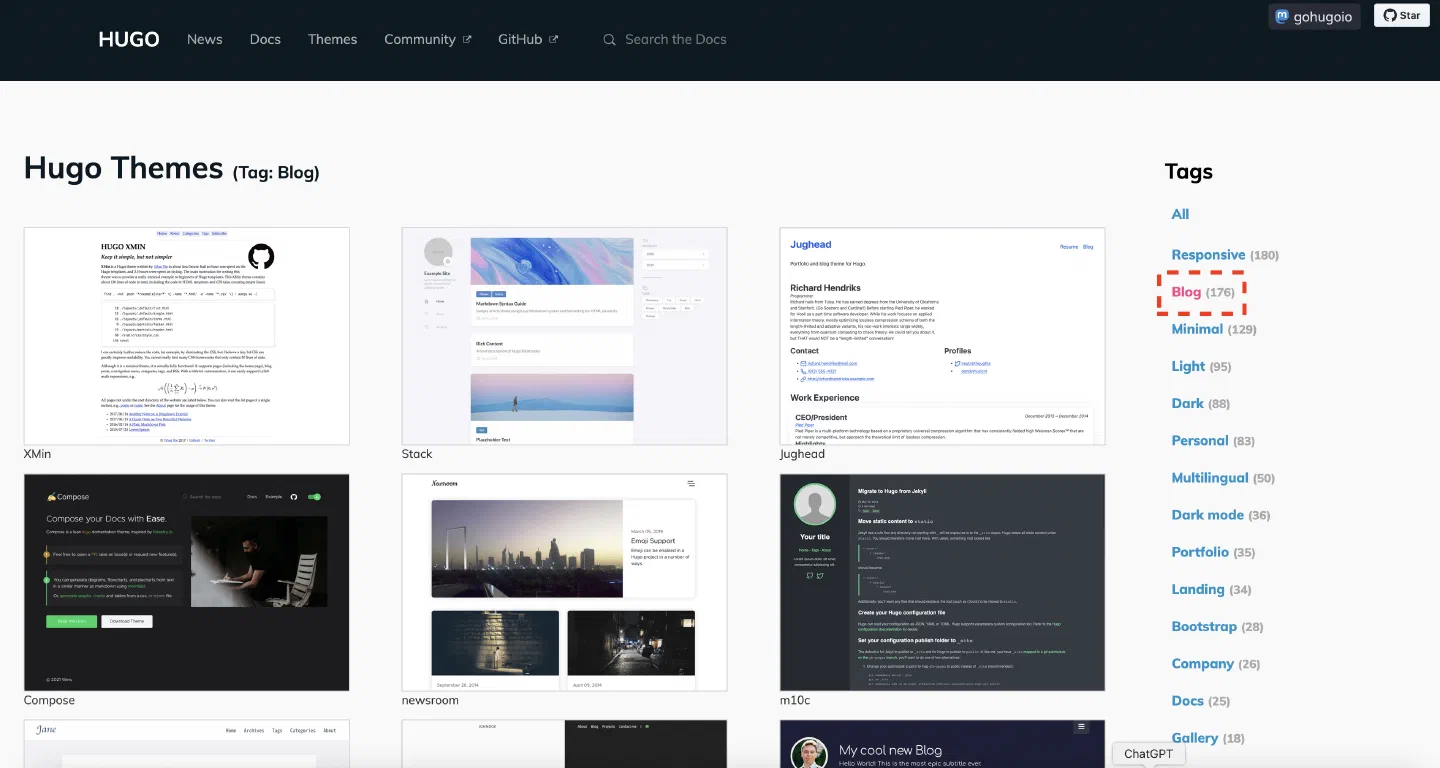The image size is (1440, 768).
Task: Filter by the Personal tag
Action: tap(1213, 440)
